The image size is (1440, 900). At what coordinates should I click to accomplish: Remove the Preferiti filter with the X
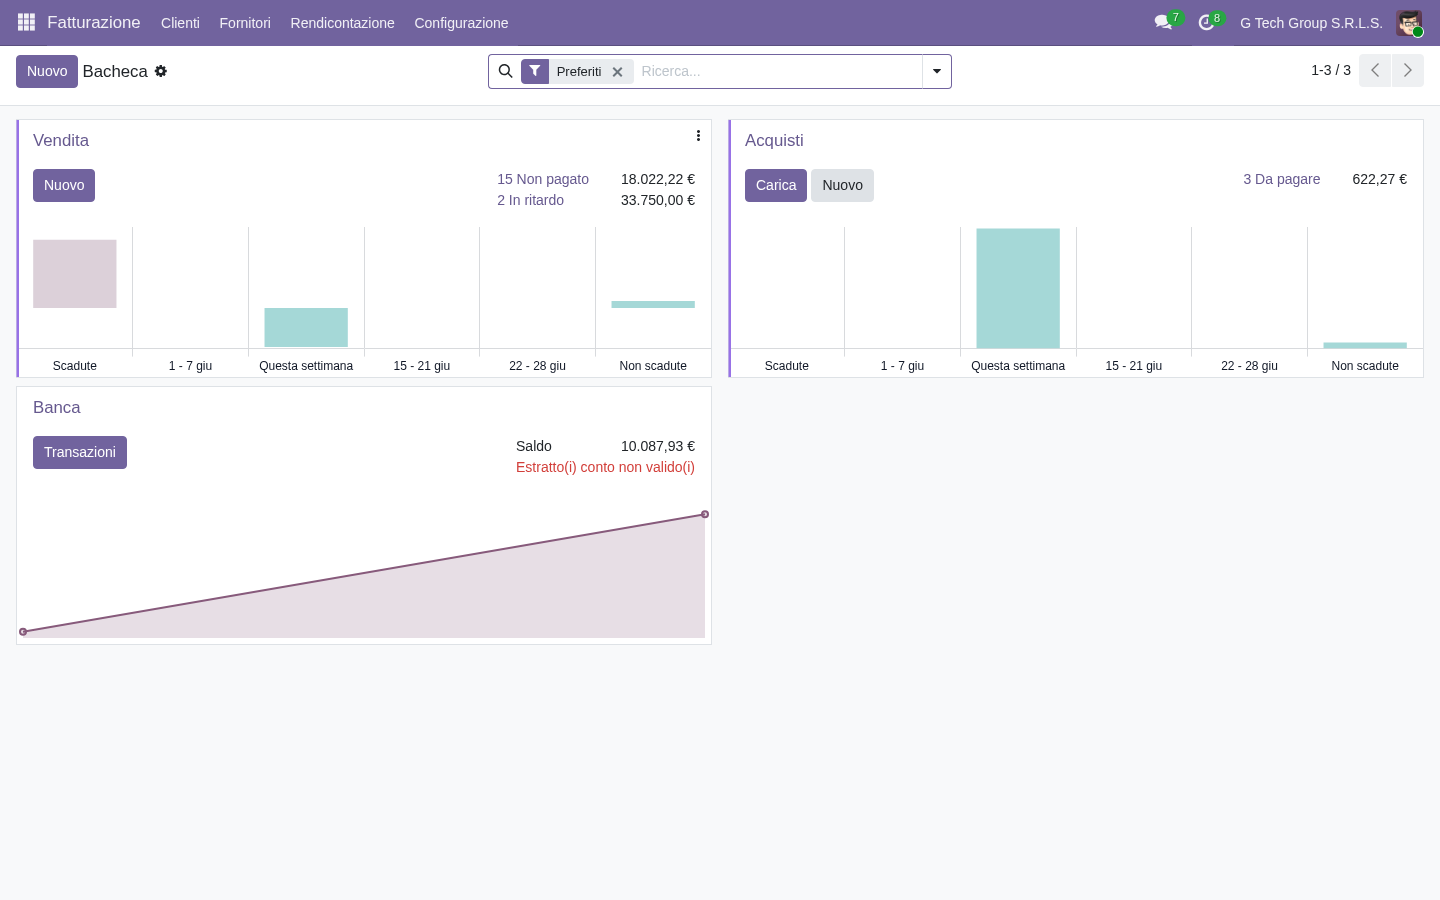click(x=618, y=72)
